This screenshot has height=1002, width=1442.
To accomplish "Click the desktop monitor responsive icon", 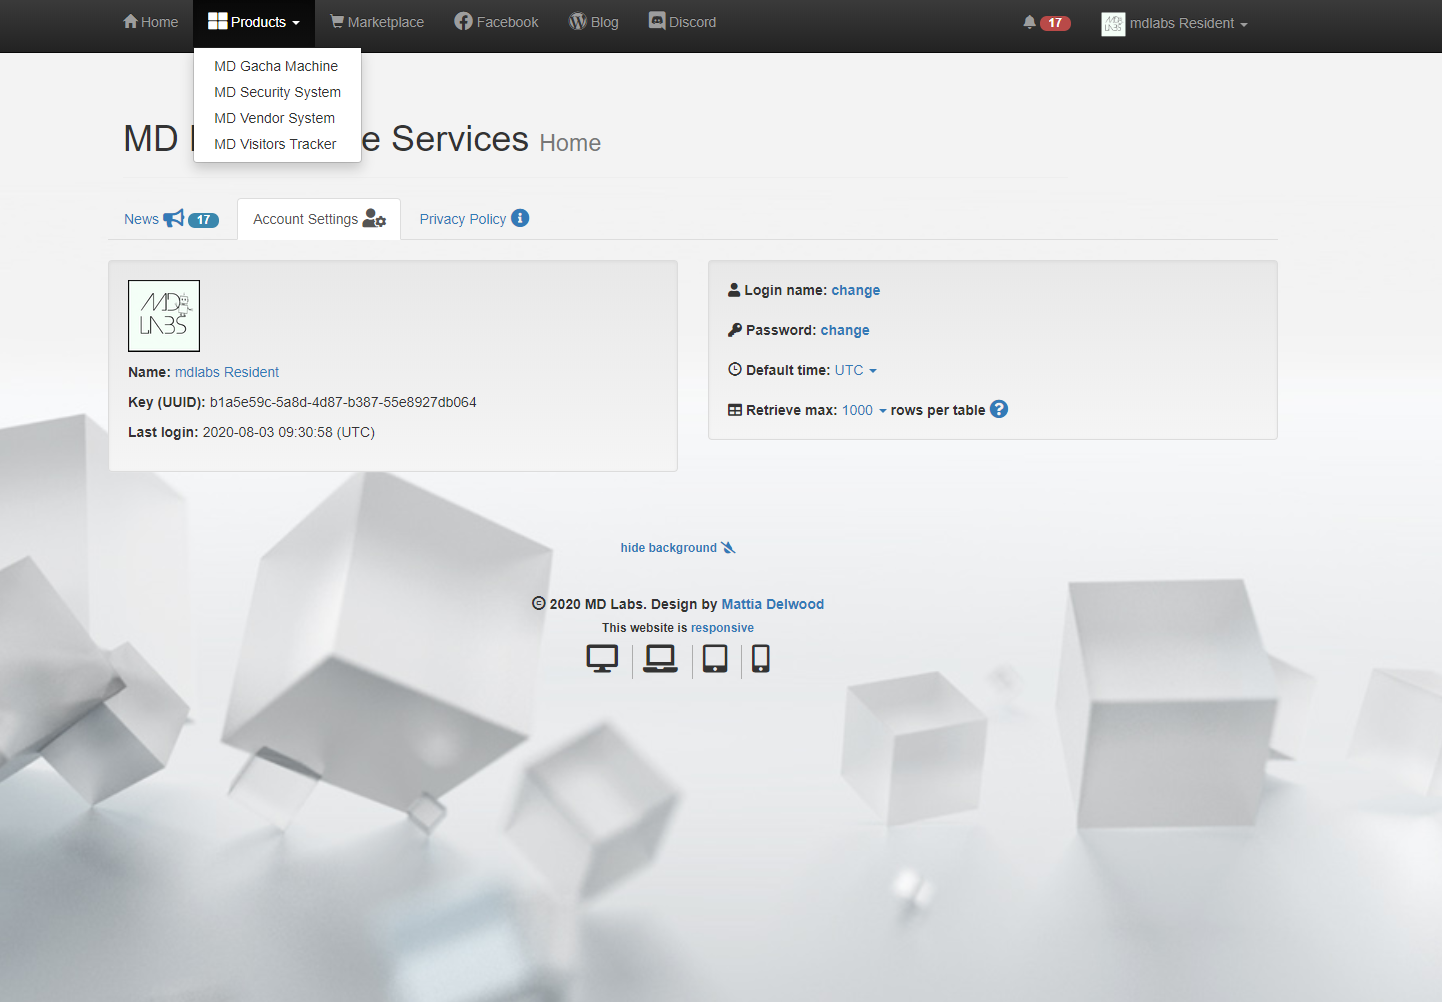I will [602, 658].
